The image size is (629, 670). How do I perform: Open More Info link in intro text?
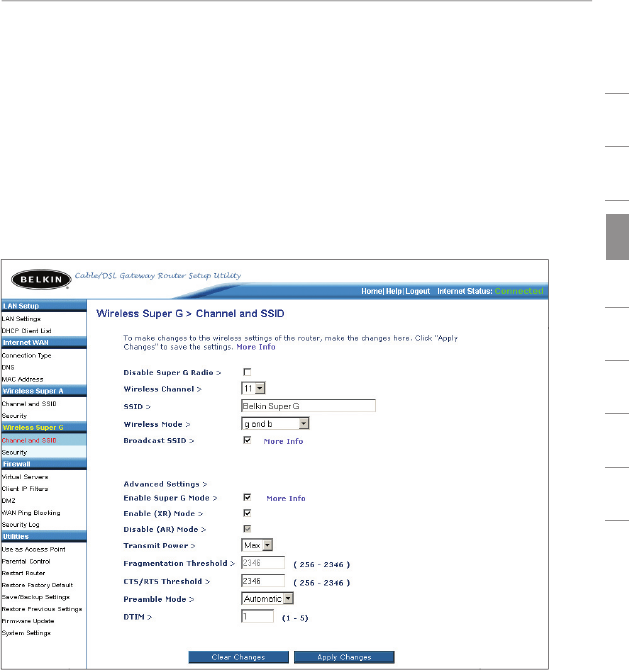pos(256,347)
